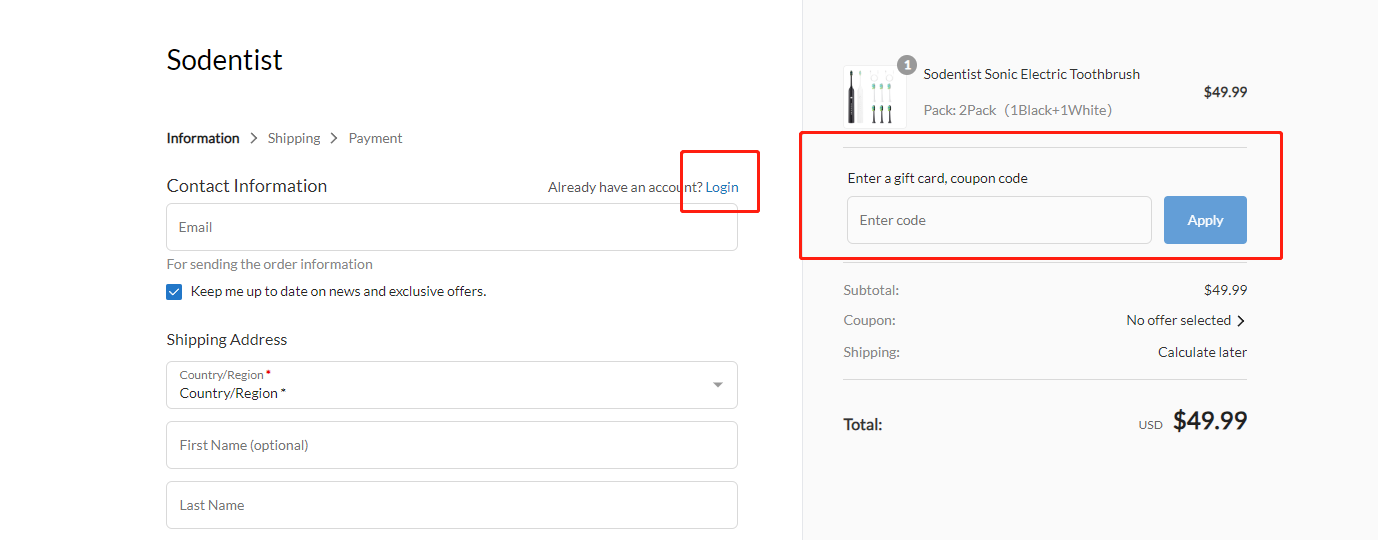Select the First Name (optional) field
Image resolution: width=1378 pixels, height=540 pixels.
(x=451, y=445)
